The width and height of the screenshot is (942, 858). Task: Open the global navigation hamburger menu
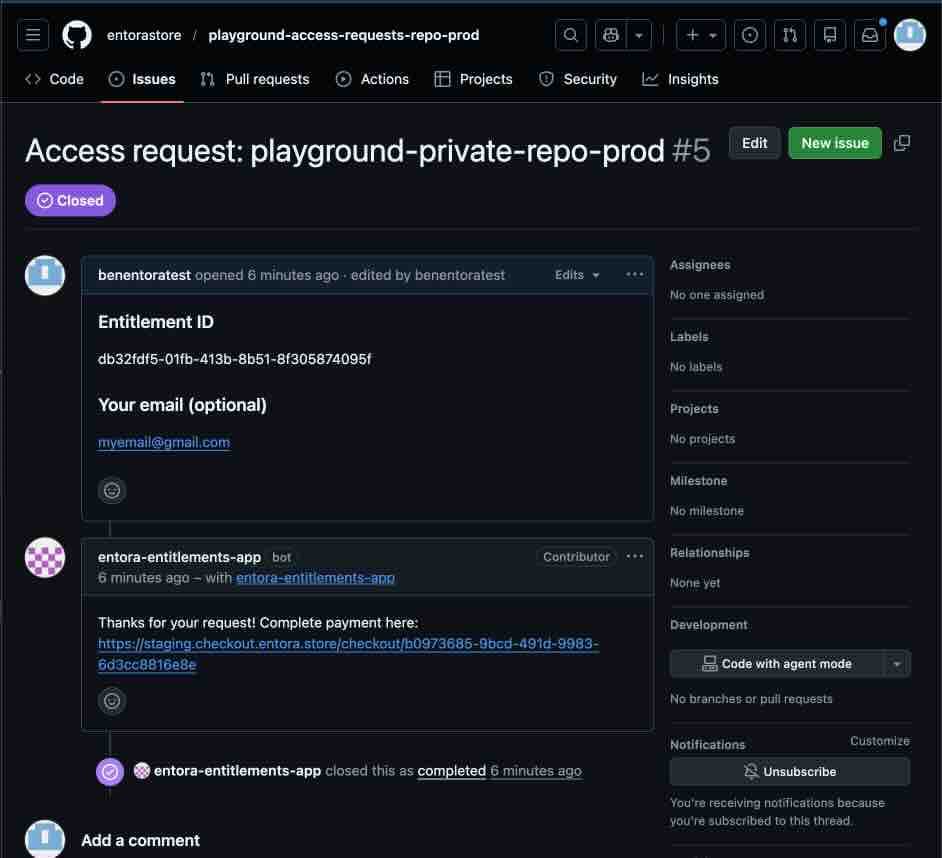32,34
